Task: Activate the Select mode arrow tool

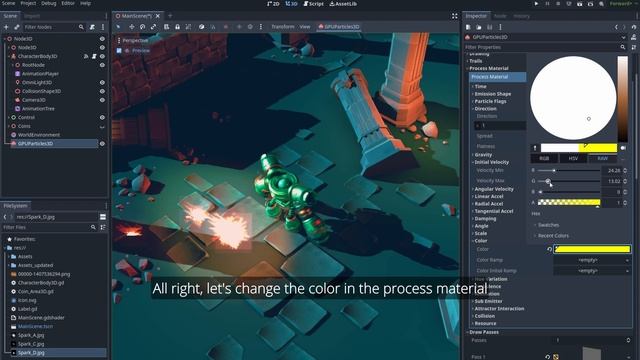Action: pos(118,27)
